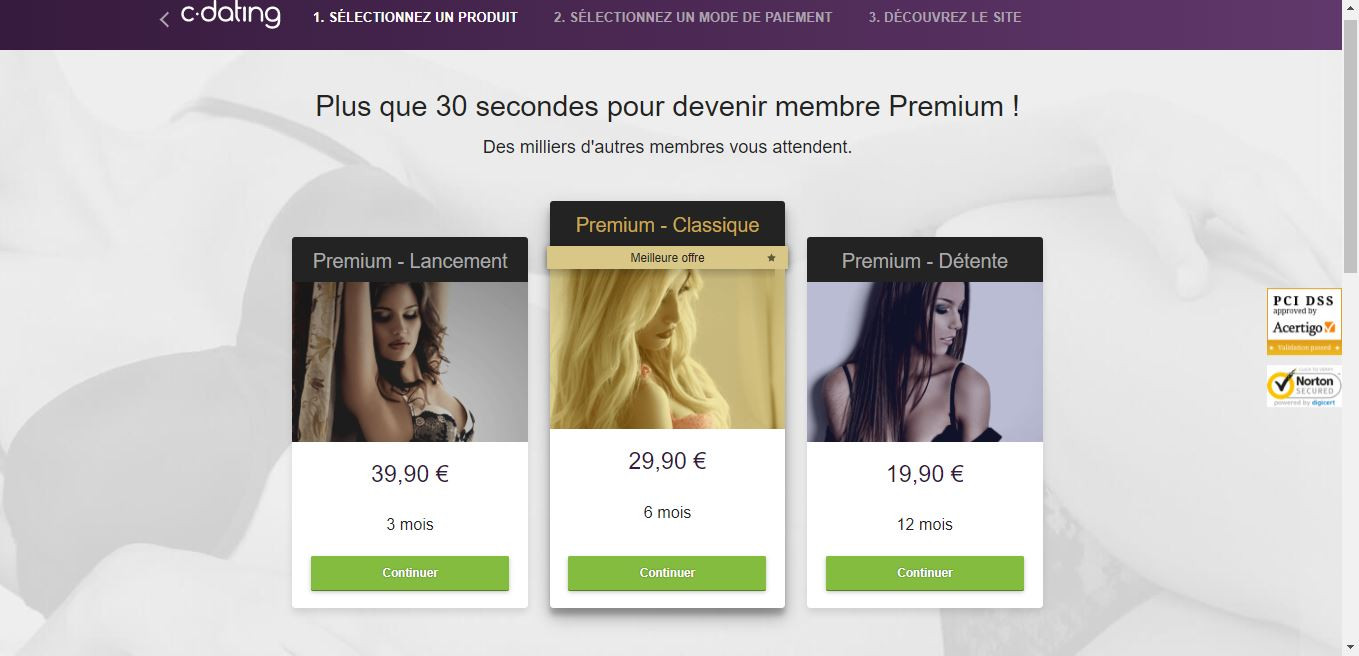Continue with the 3 mois Lancement plan
Image resolution: width=1359 pixels, height=656 pixels.
coord(410,573)
